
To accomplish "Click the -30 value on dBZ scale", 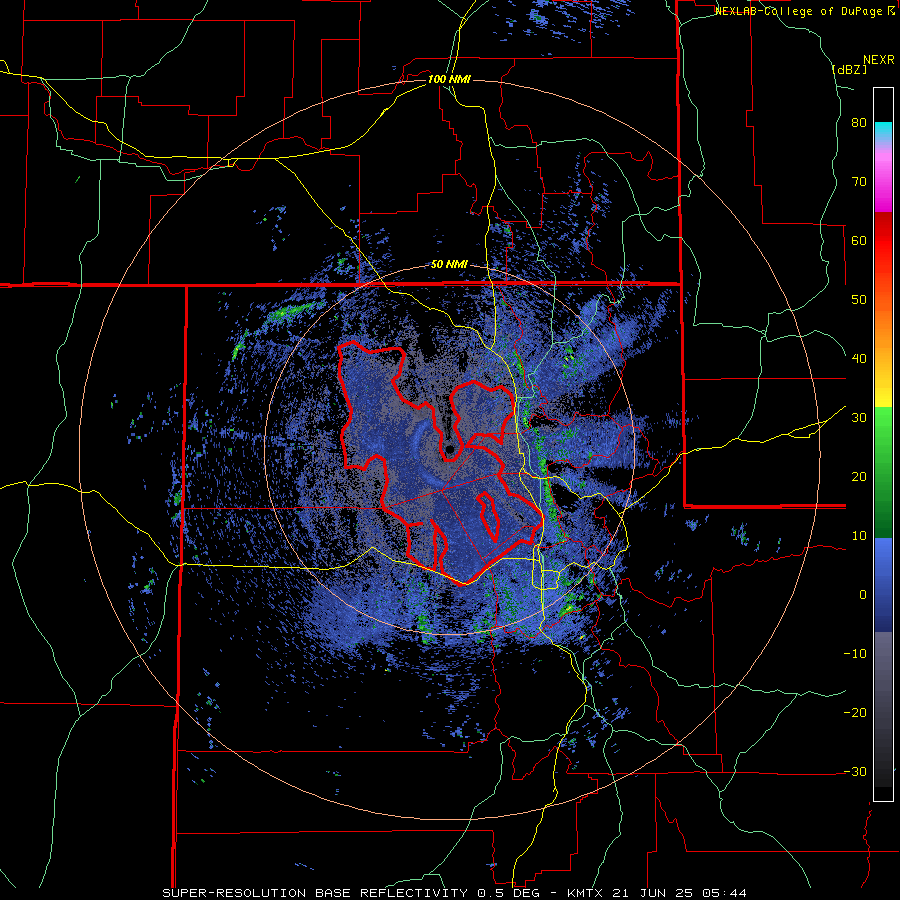I will (x=855, y=772).
